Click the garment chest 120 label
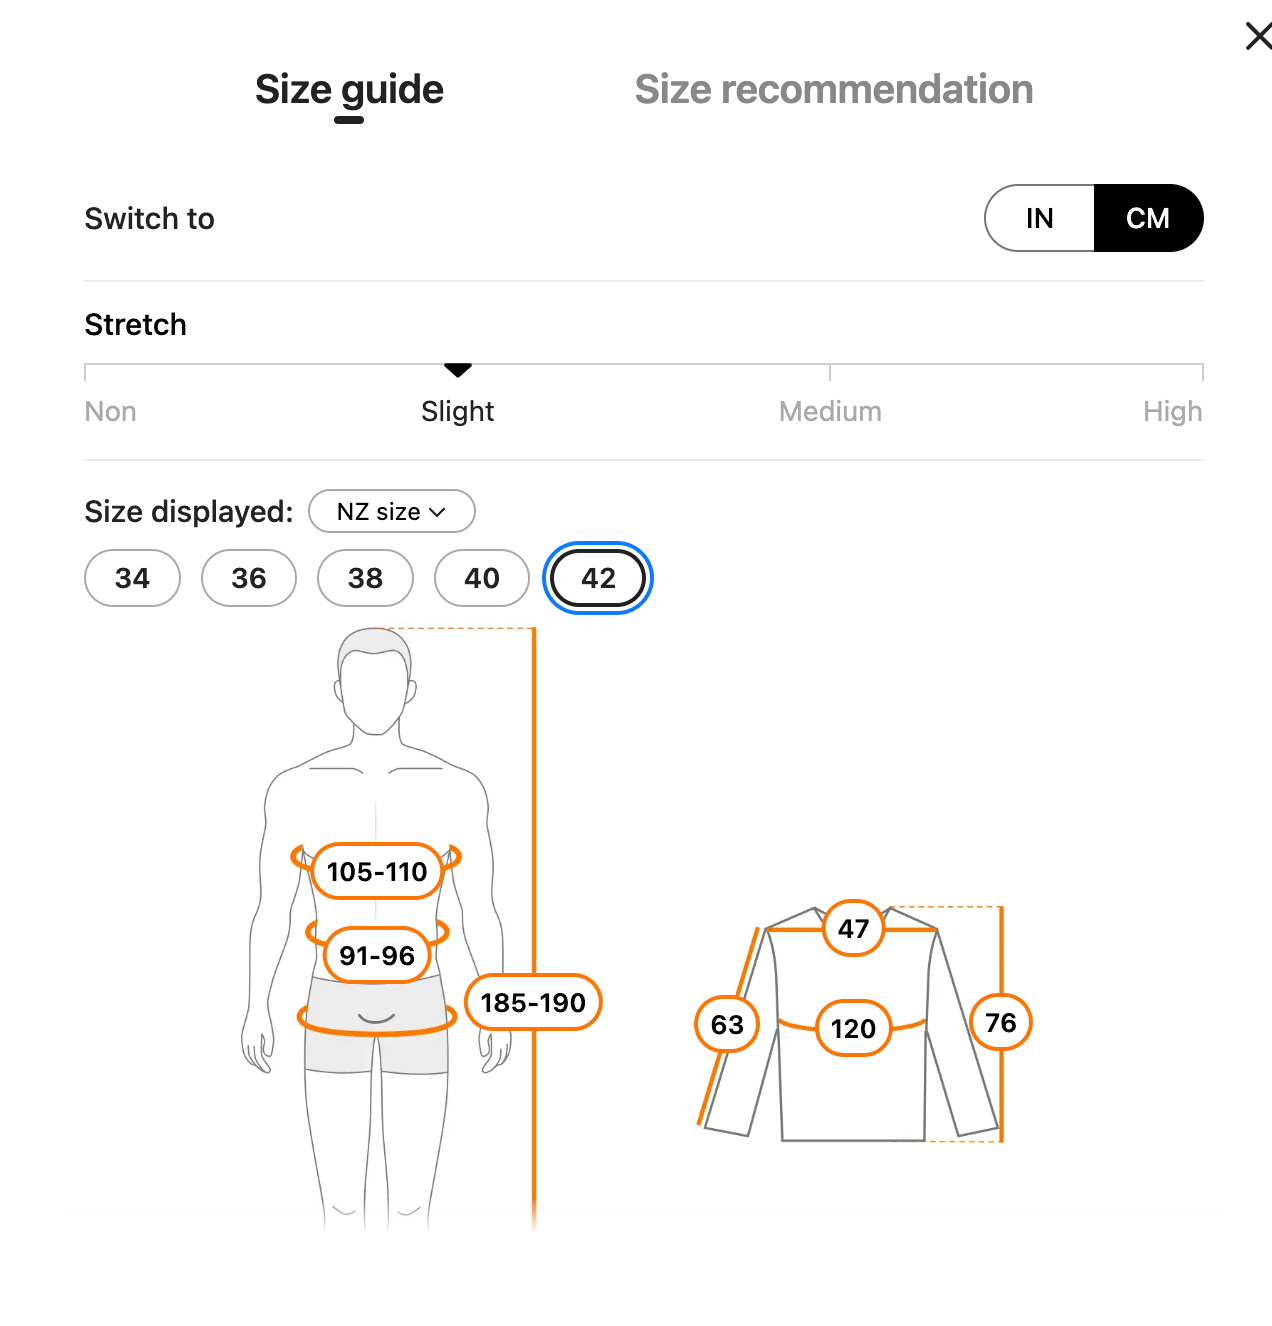Image resolution: width=1272 pixels, height=1326 pixels. [x=853, y=1028]
